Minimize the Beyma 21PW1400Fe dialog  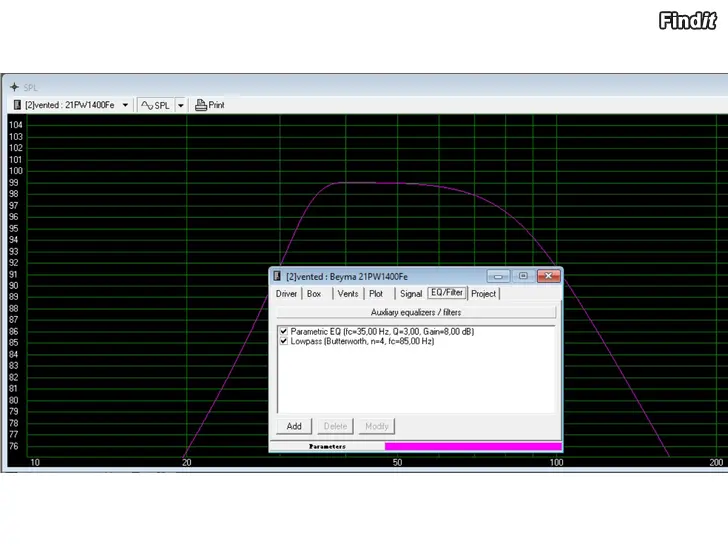pos(498,276)
